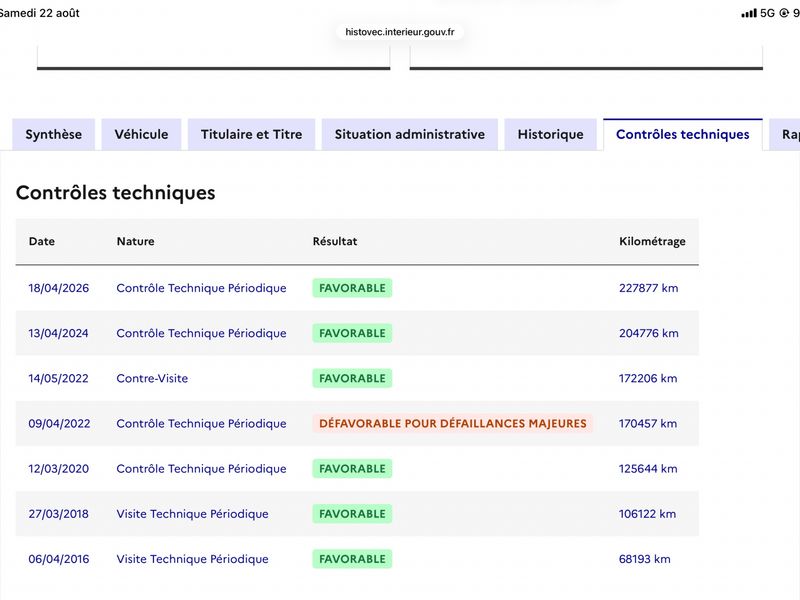Open the Synthèse tab

click(54, 134)
